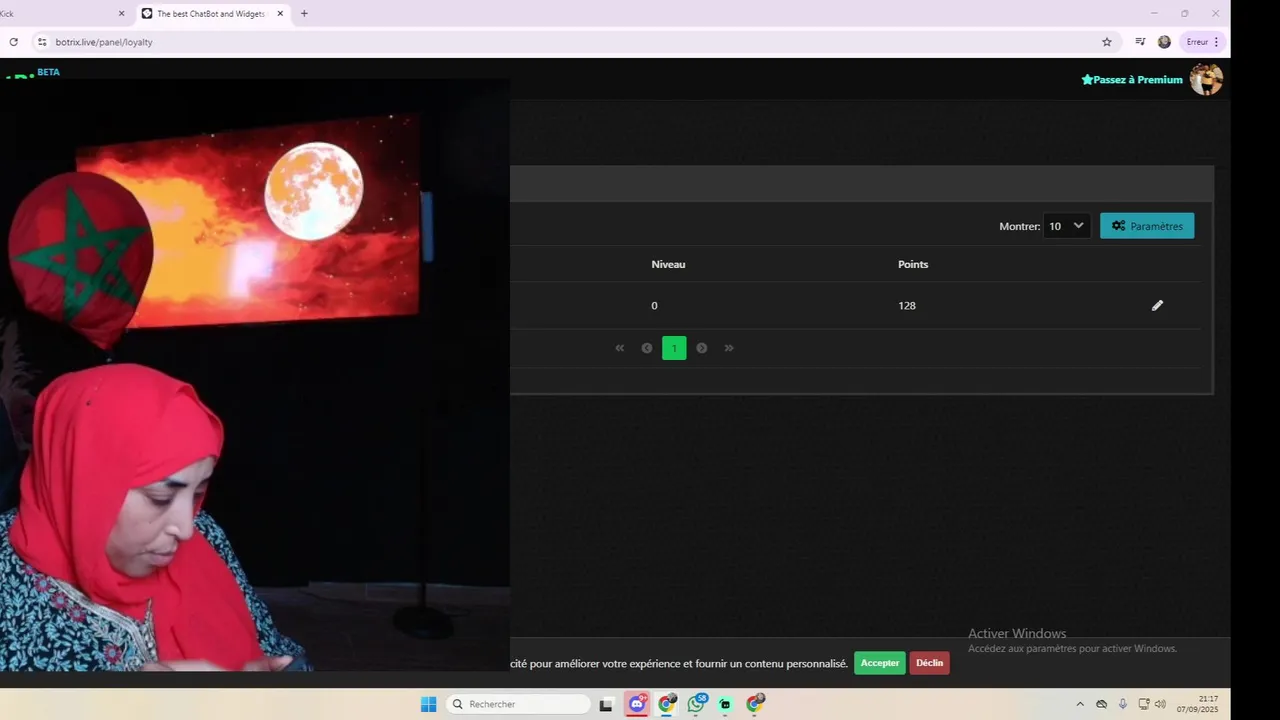Open the volume tray icon
The width and height of the screenshot is (1280, 720).
pyautogui.click(x=1160, y=704)
